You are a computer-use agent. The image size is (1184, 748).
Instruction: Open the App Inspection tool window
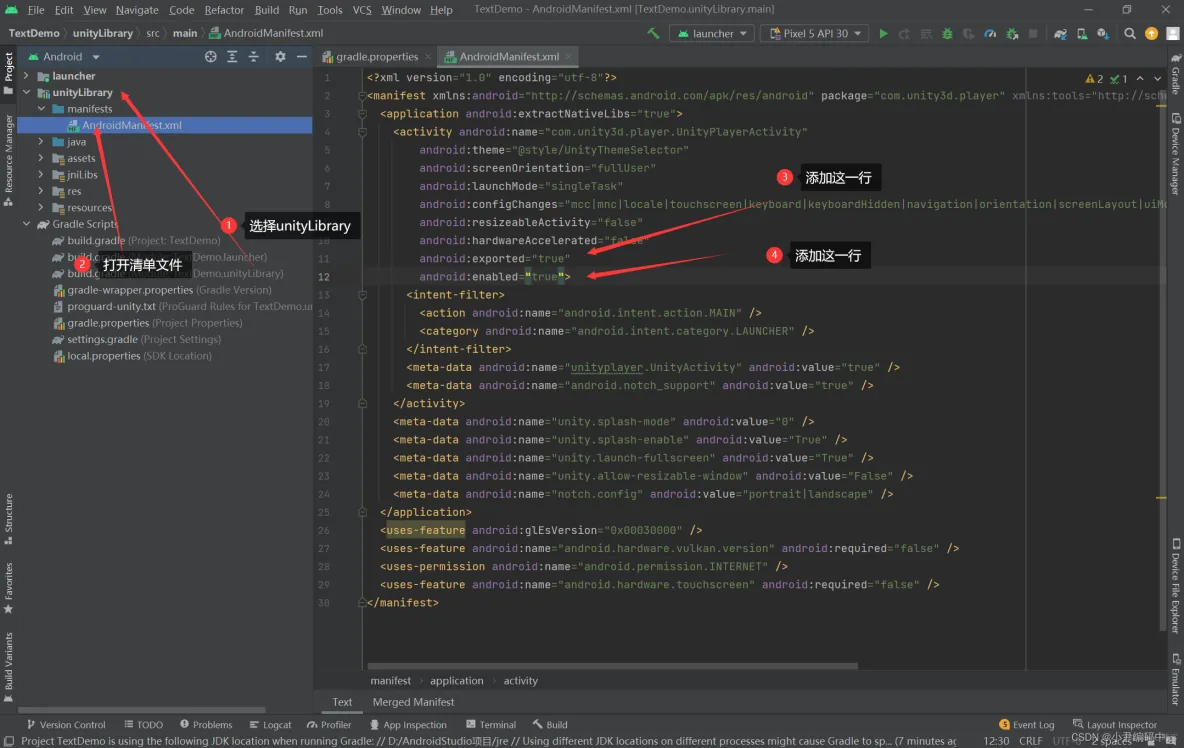pyautogui.click(x=409, y=725)
